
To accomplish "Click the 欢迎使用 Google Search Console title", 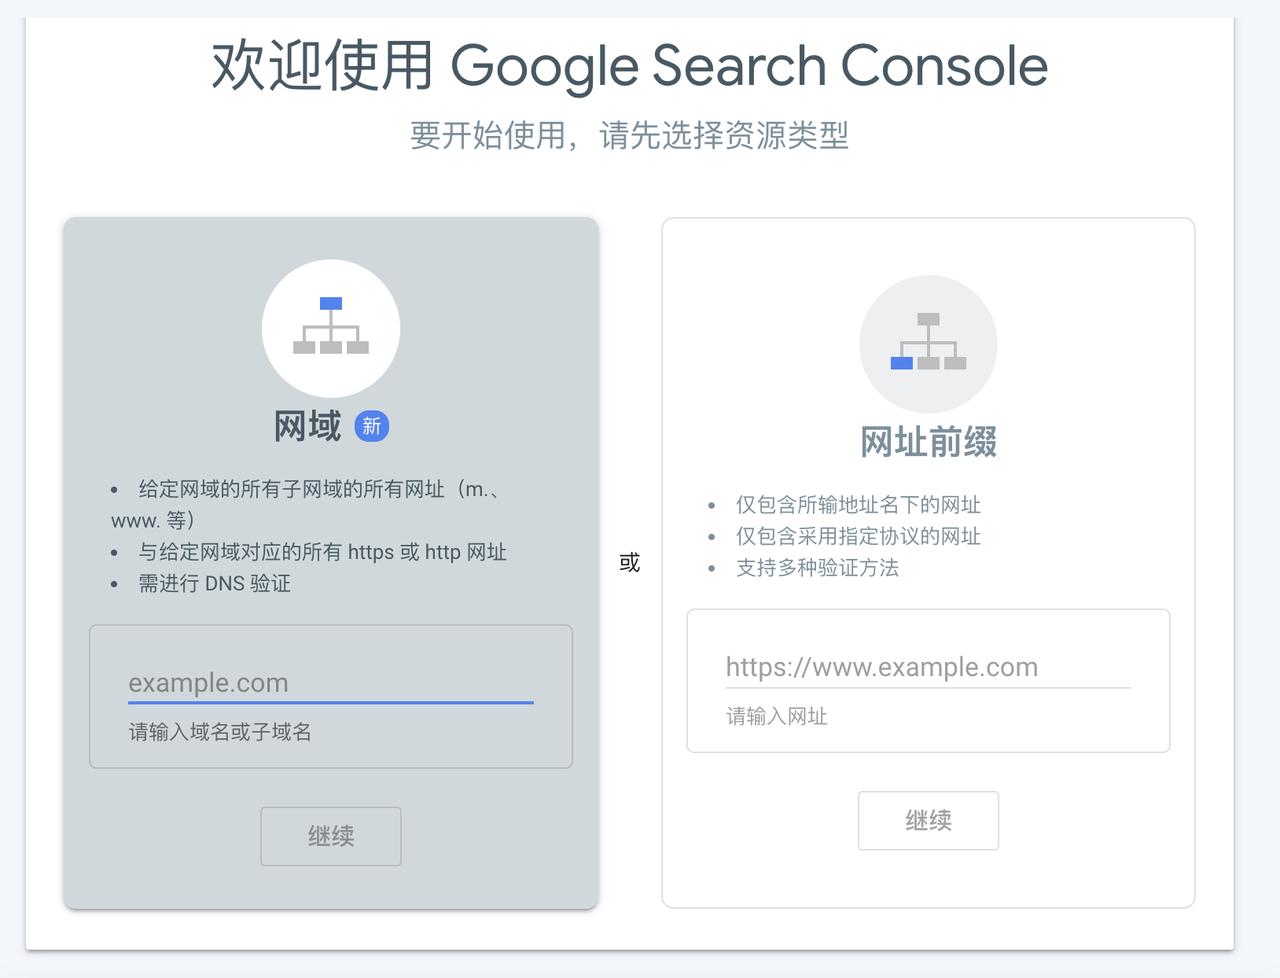I will click(630, 66).
